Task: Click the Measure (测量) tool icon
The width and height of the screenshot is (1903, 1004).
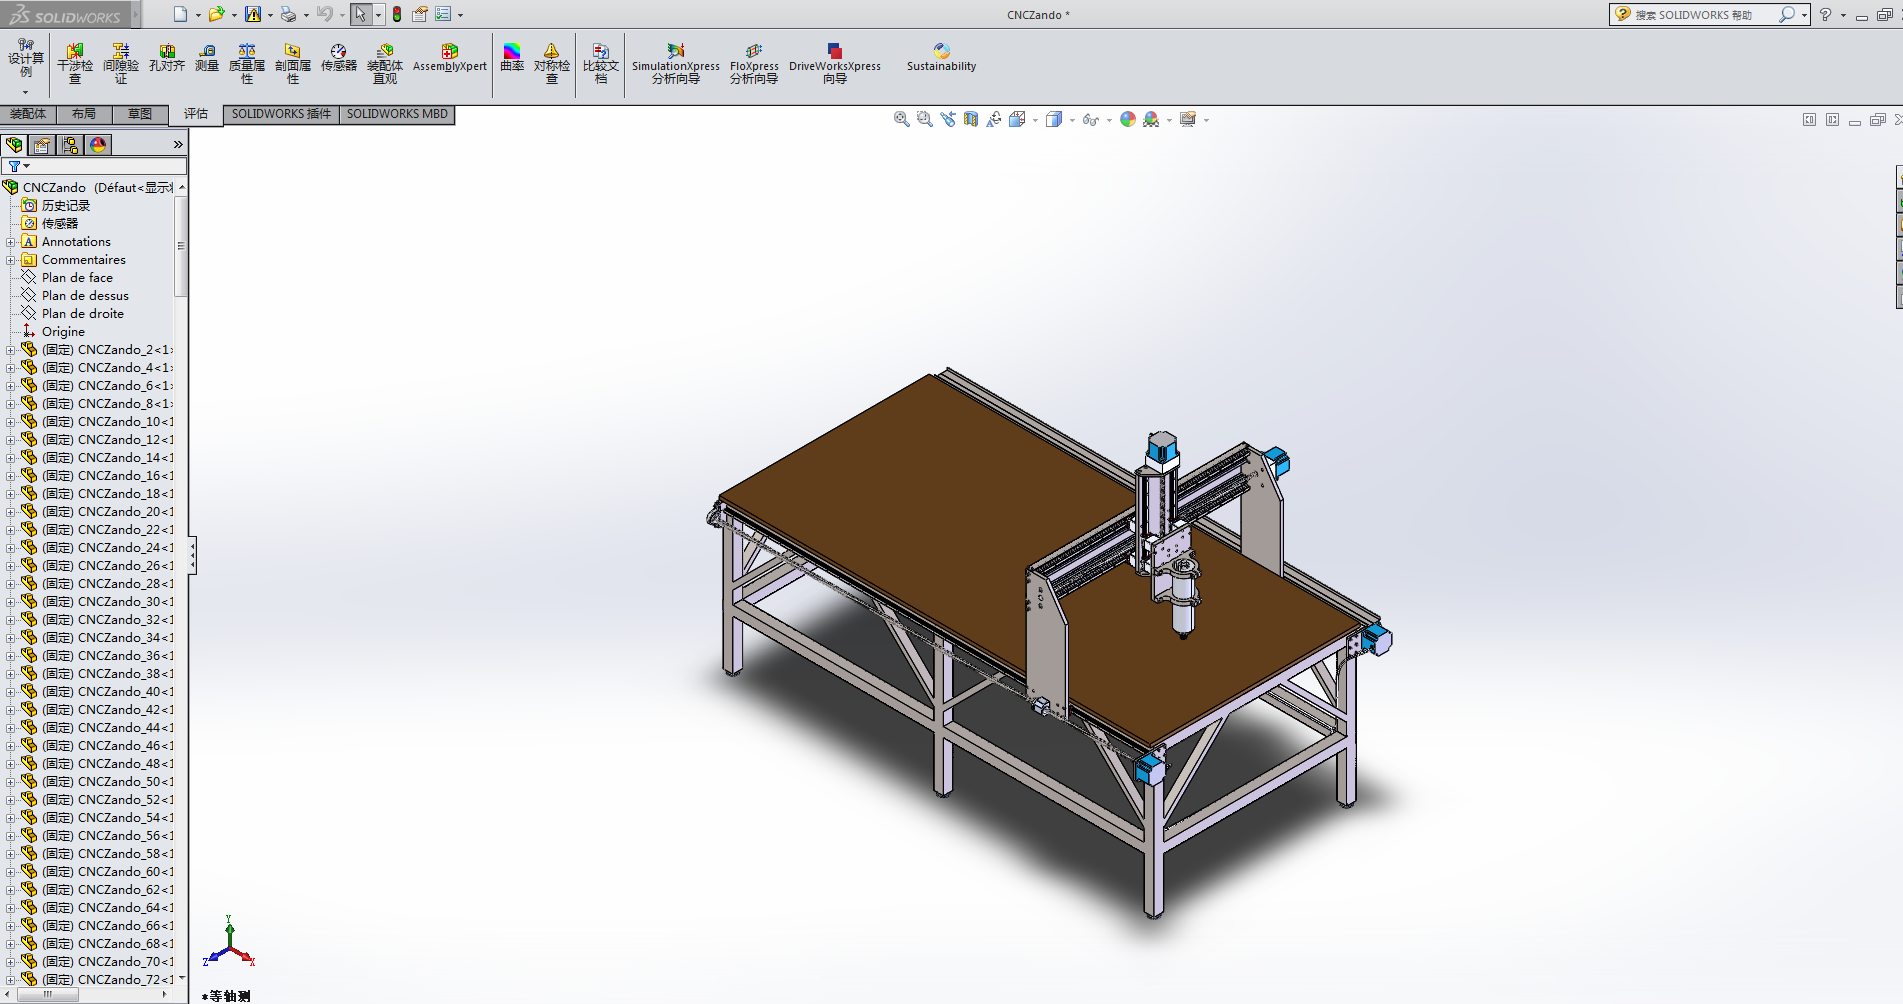Action: 206,58
